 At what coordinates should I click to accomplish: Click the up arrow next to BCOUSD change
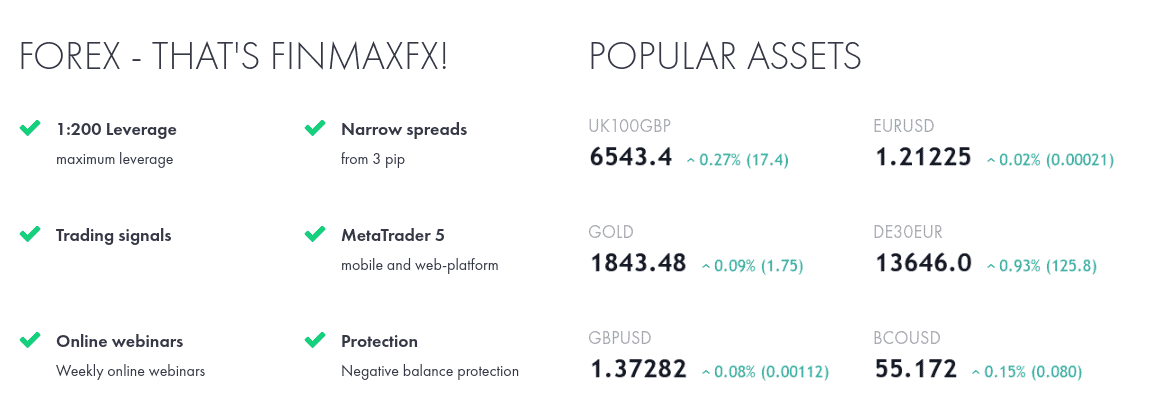click(x=976, y=372)
